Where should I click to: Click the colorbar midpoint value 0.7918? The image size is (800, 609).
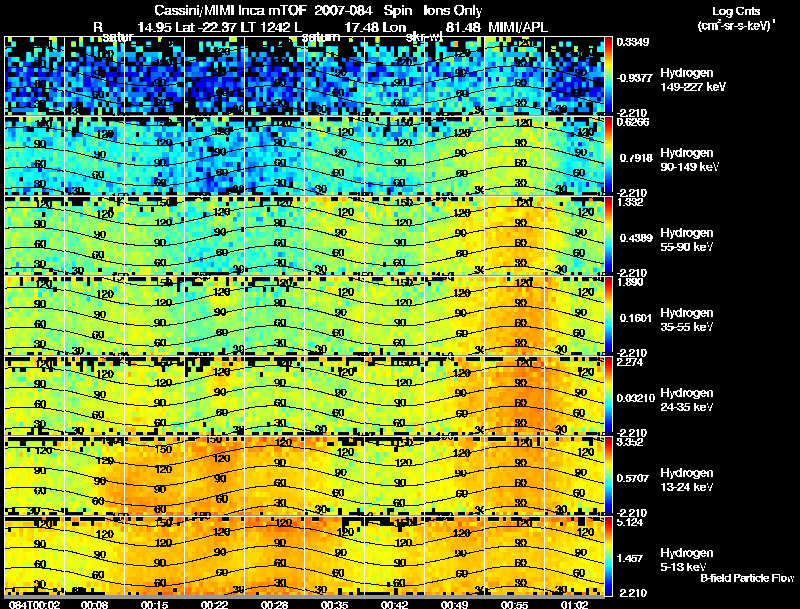636,158
